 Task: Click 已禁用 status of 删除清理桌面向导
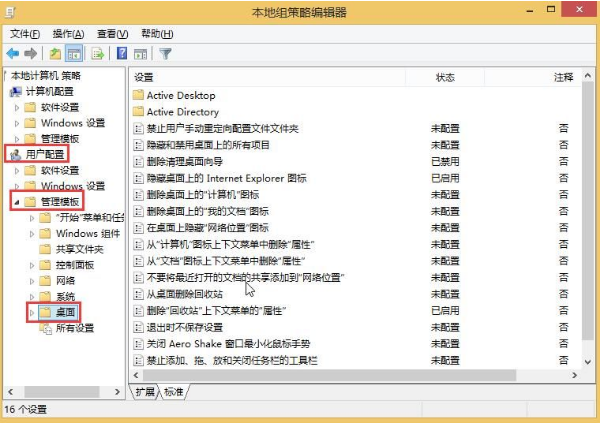(x=445, y=162)
